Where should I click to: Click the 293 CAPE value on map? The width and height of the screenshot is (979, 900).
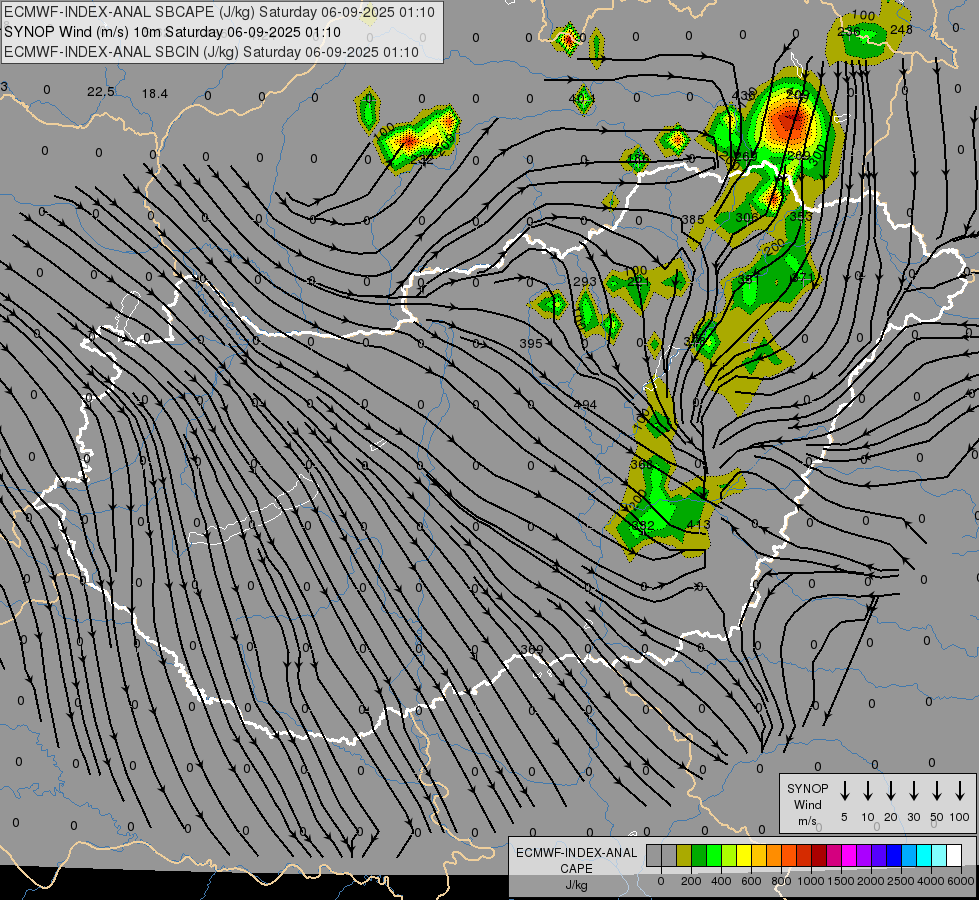coord(585,282)
